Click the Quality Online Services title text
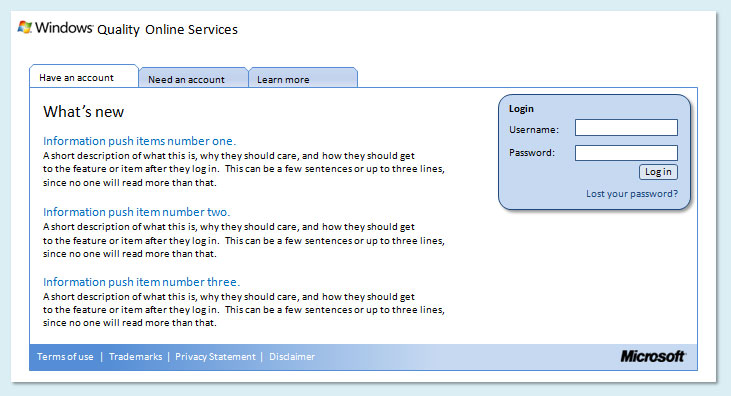 coord(167,29)
